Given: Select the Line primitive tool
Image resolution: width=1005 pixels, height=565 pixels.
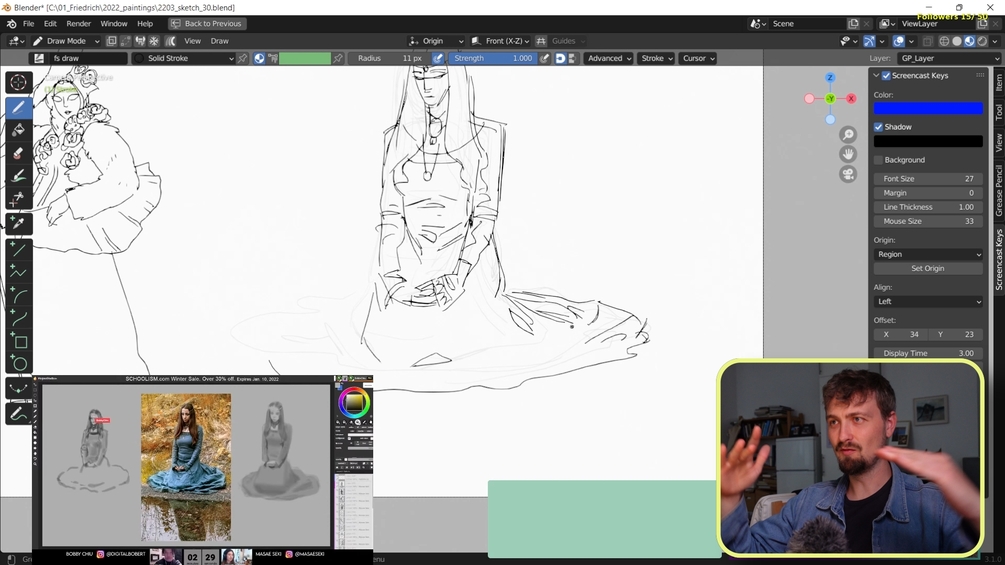Looking at the screenshot, I should [18, 250].
